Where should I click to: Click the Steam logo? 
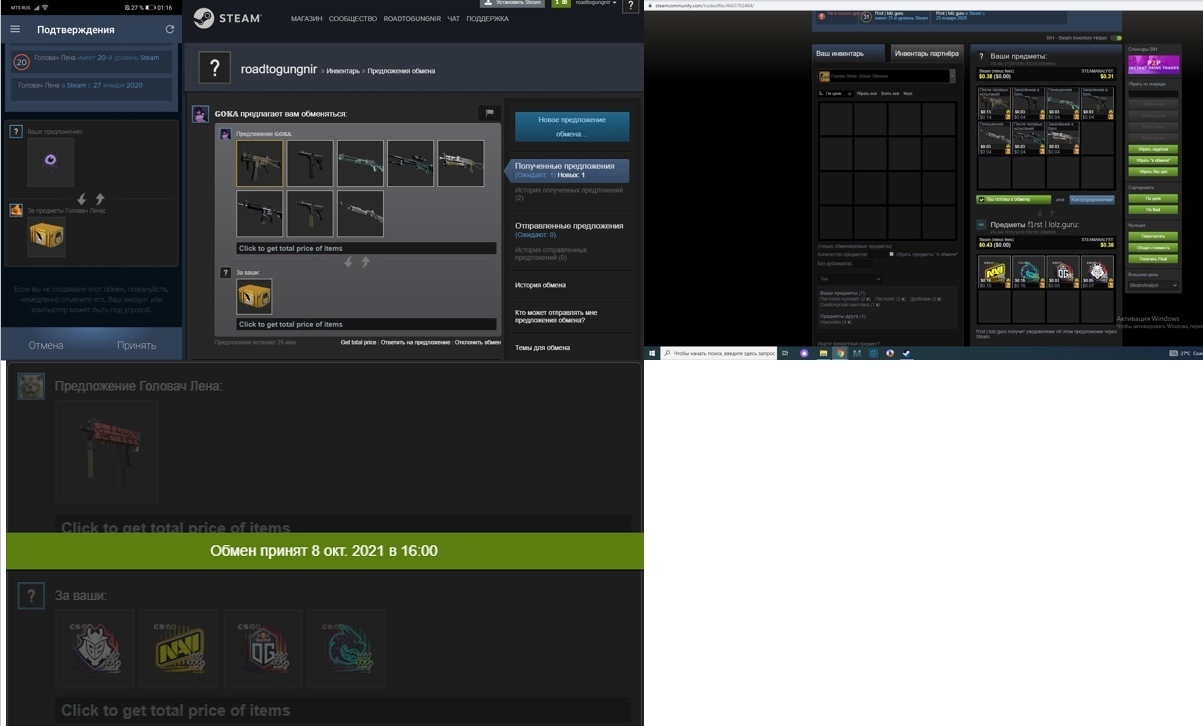[x=227, y=18]
